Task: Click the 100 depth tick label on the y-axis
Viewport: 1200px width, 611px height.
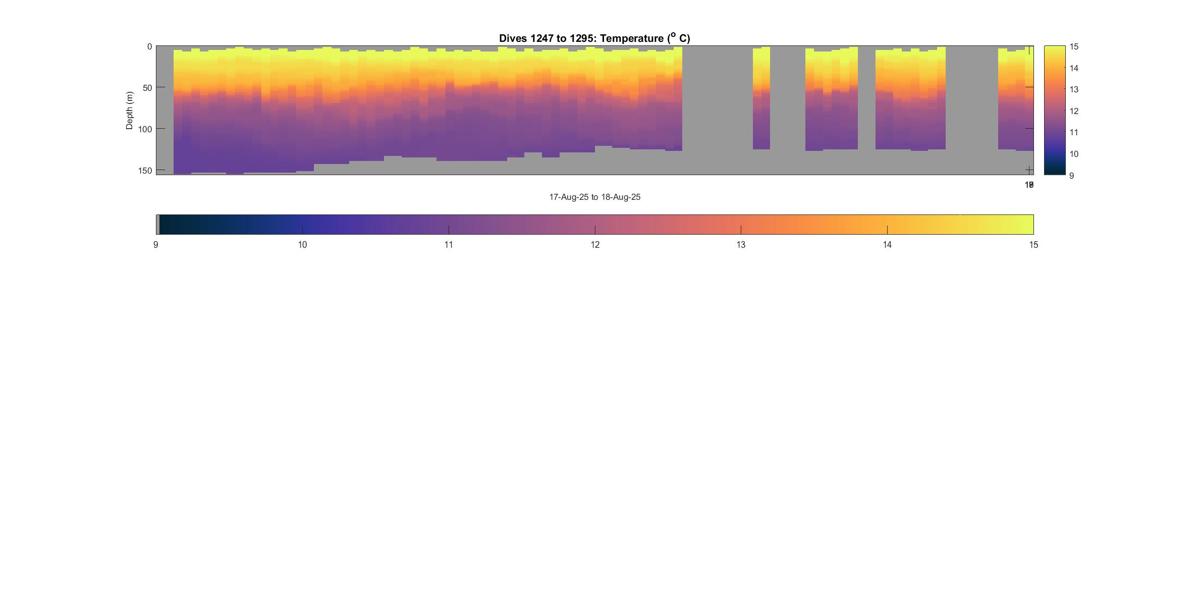Action: [x=145, y=129]
